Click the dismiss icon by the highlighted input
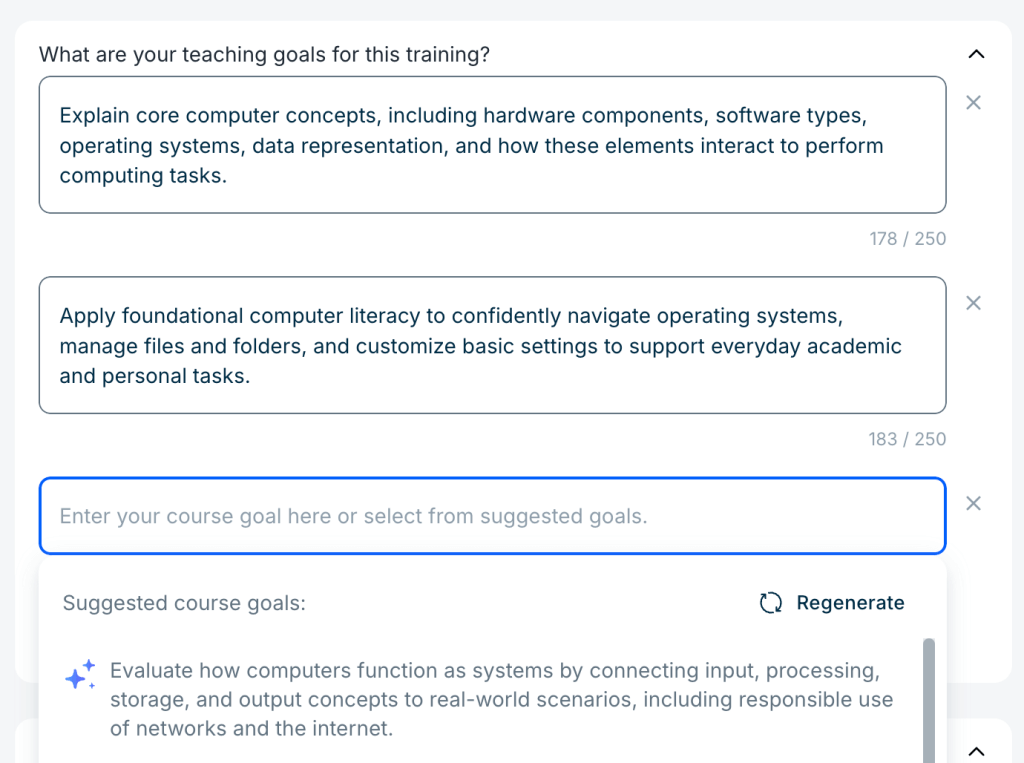The width and height of the screenshot is (1024, 763). [x=973, y=503]
